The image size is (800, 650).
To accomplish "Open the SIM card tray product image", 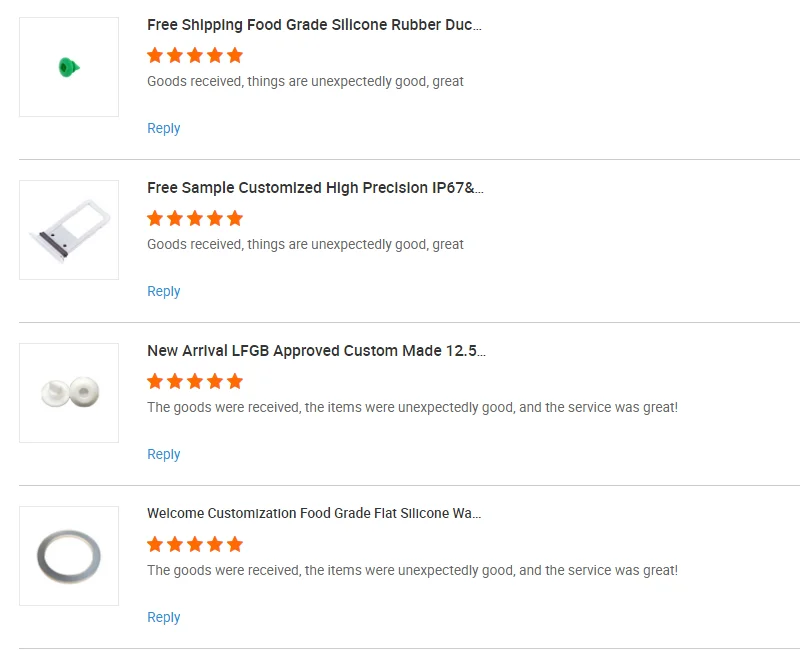I will (x=69, y=230).
